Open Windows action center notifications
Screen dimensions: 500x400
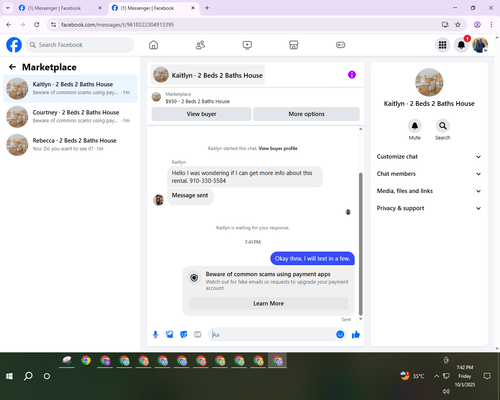click(x=487, y=376)
